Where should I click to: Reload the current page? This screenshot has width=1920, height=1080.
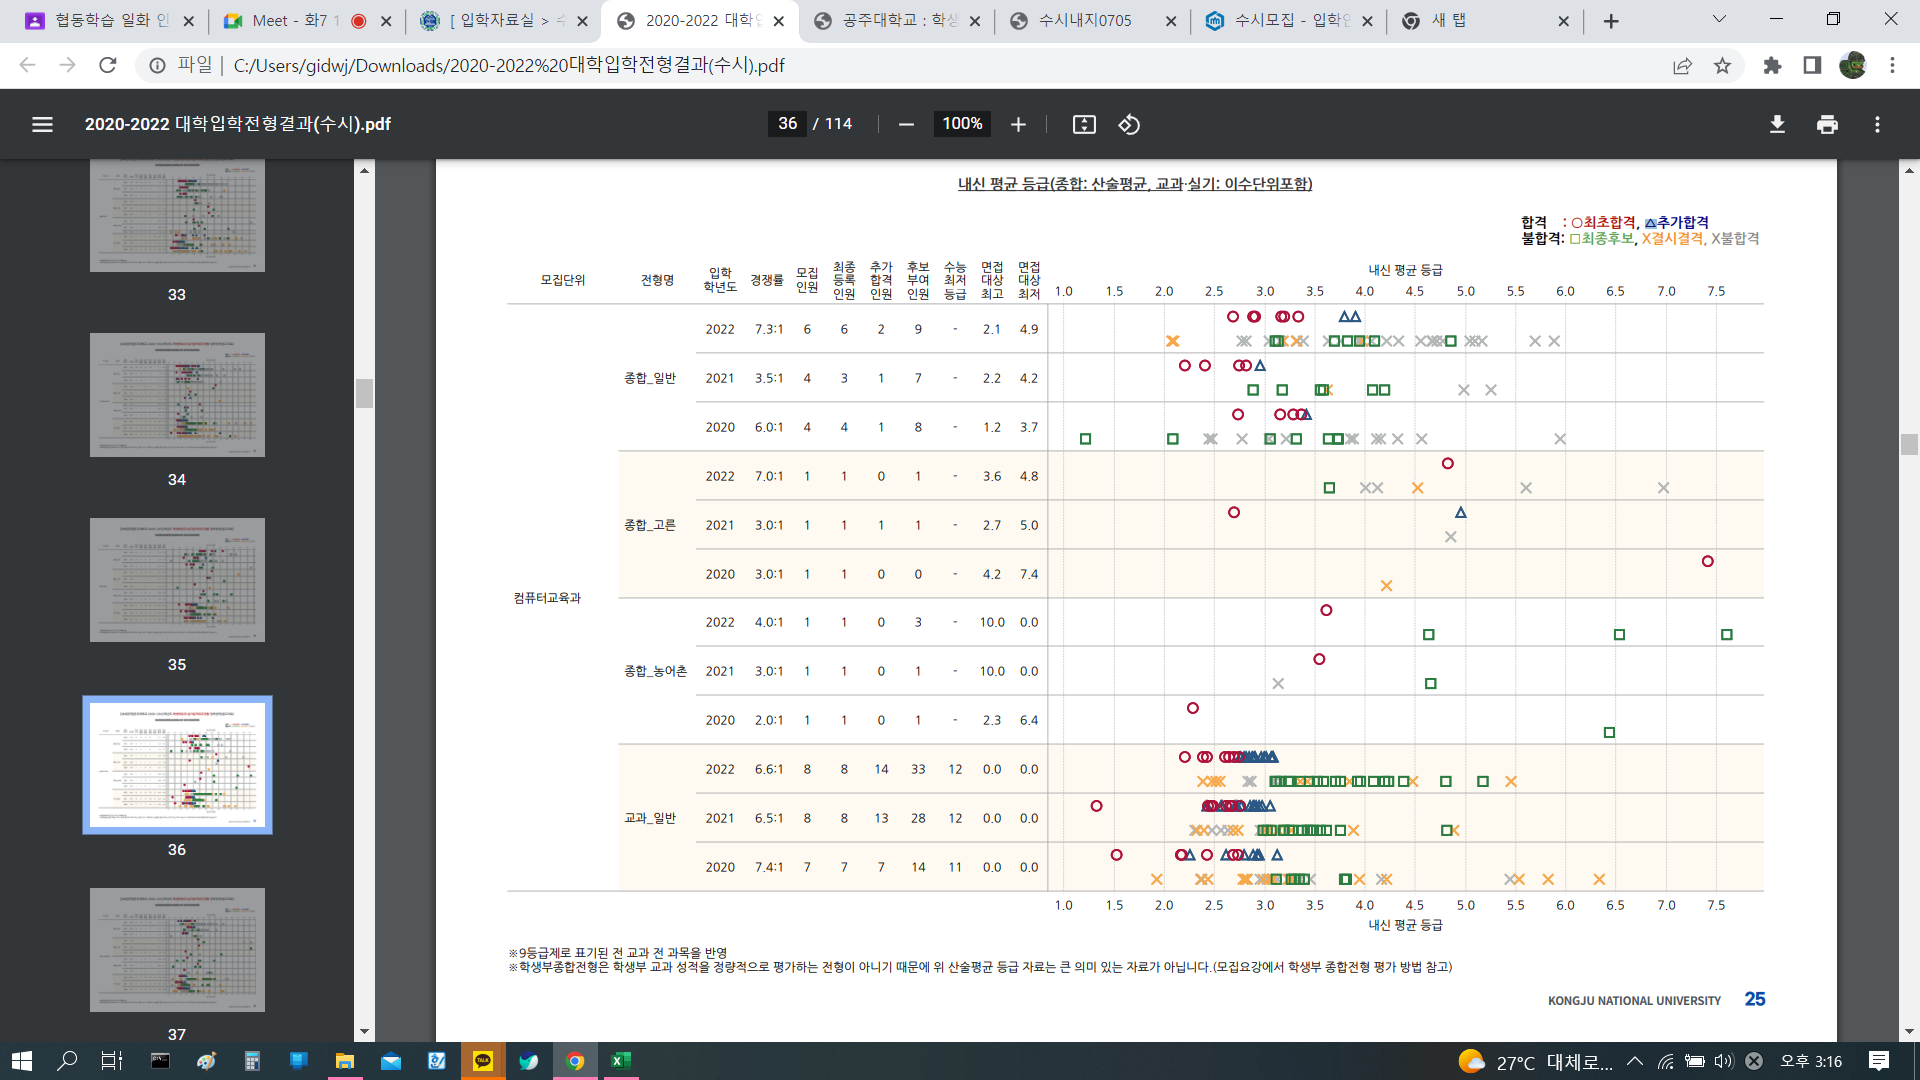pyautogui.click(x=108, y=65)
